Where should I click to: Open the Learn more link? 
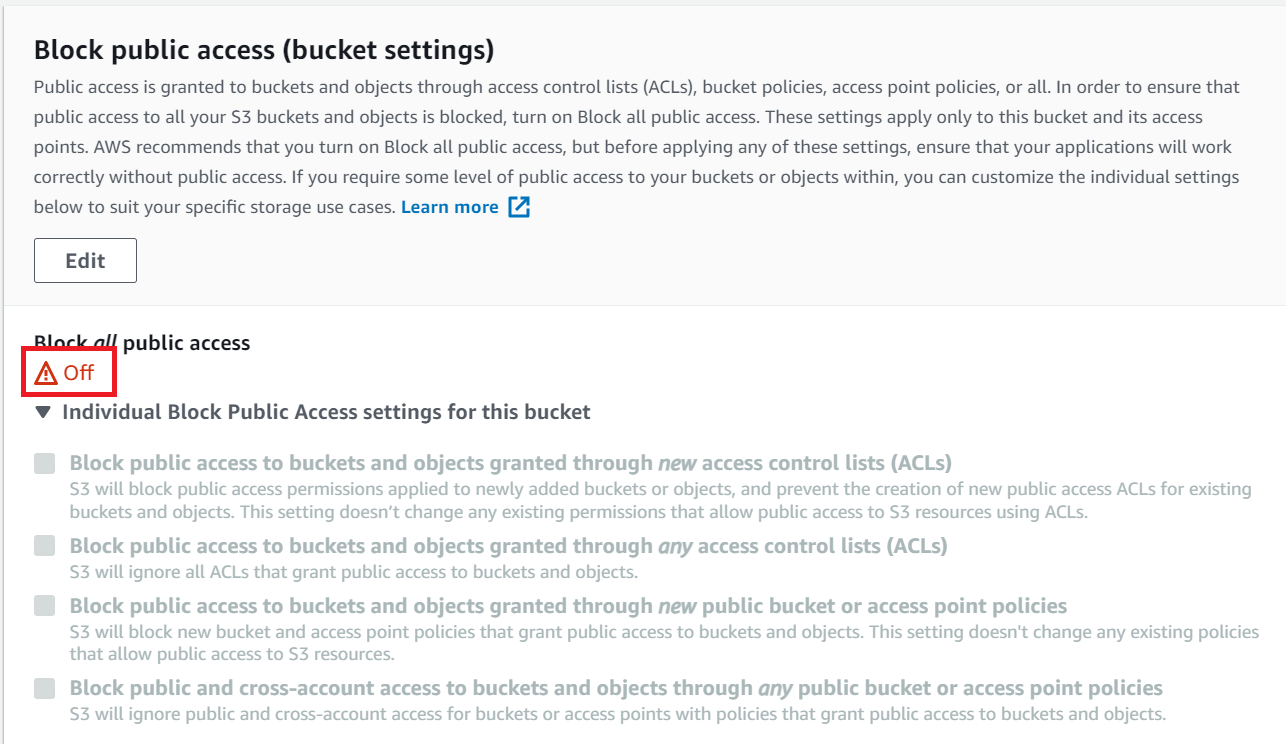(449, 207)
